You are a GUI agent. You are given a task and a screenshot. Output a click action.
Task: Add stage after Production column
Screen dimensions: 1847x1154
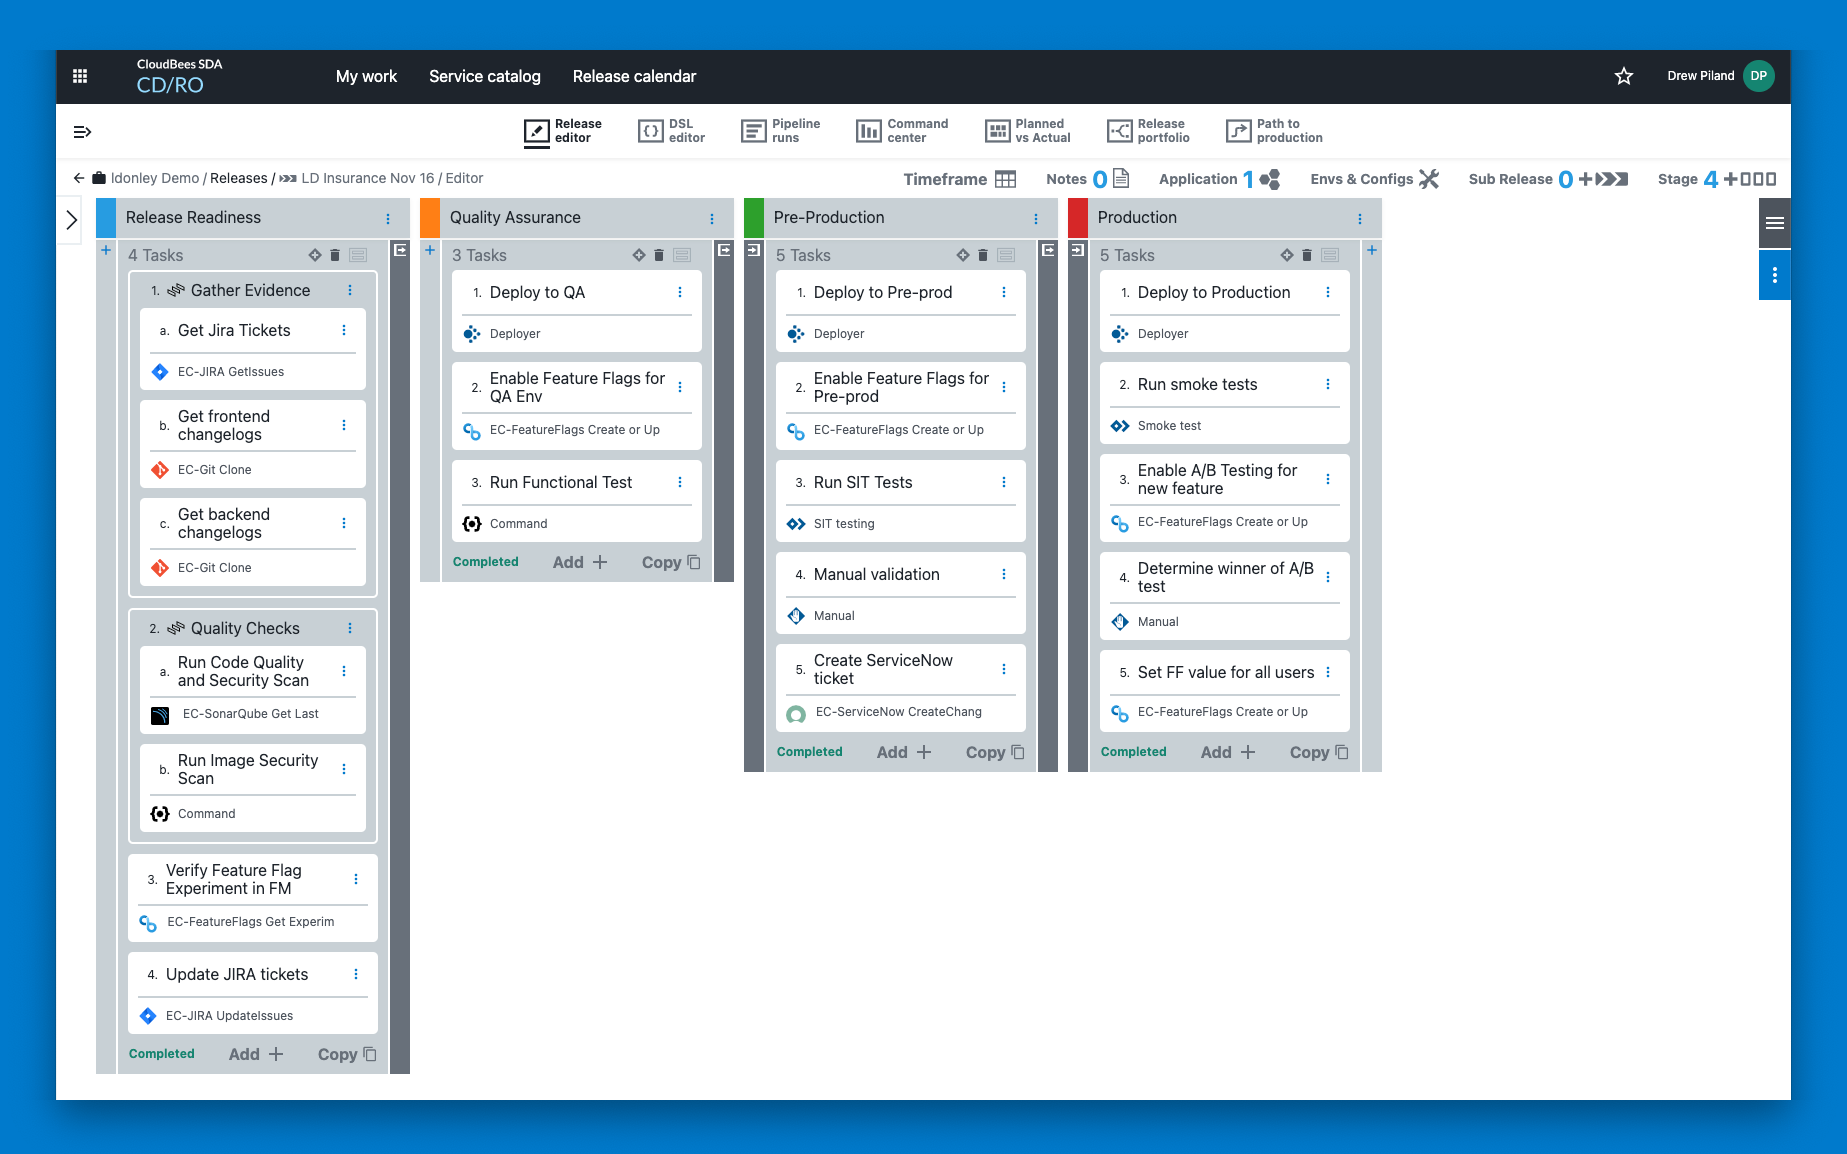click(1372, 250)
